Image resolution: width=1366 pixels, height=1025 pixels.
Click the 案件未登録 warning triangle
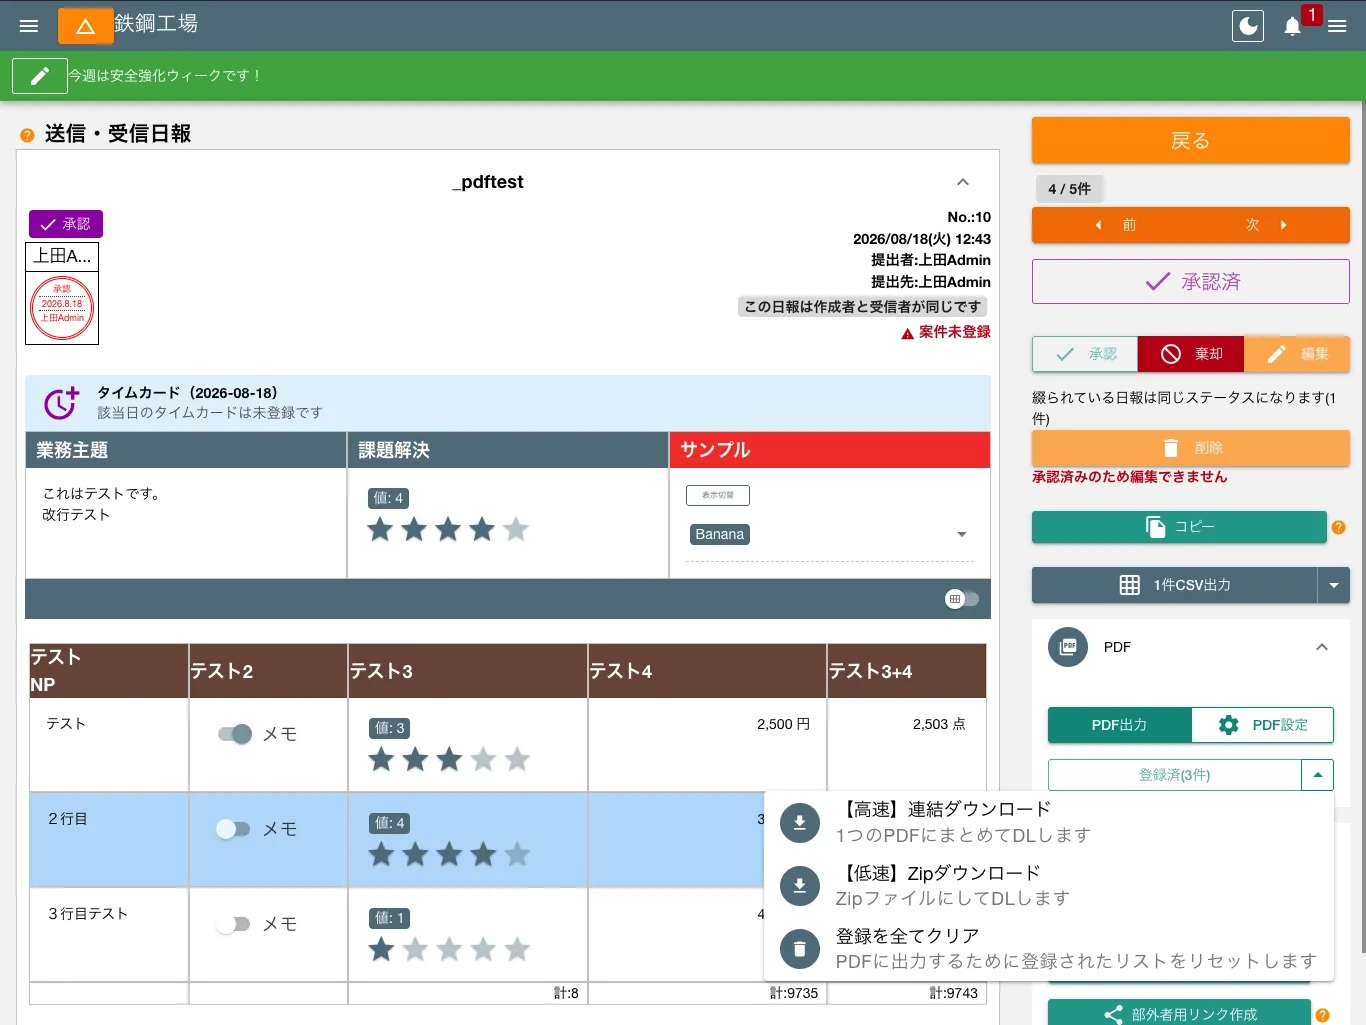point(908,333)
